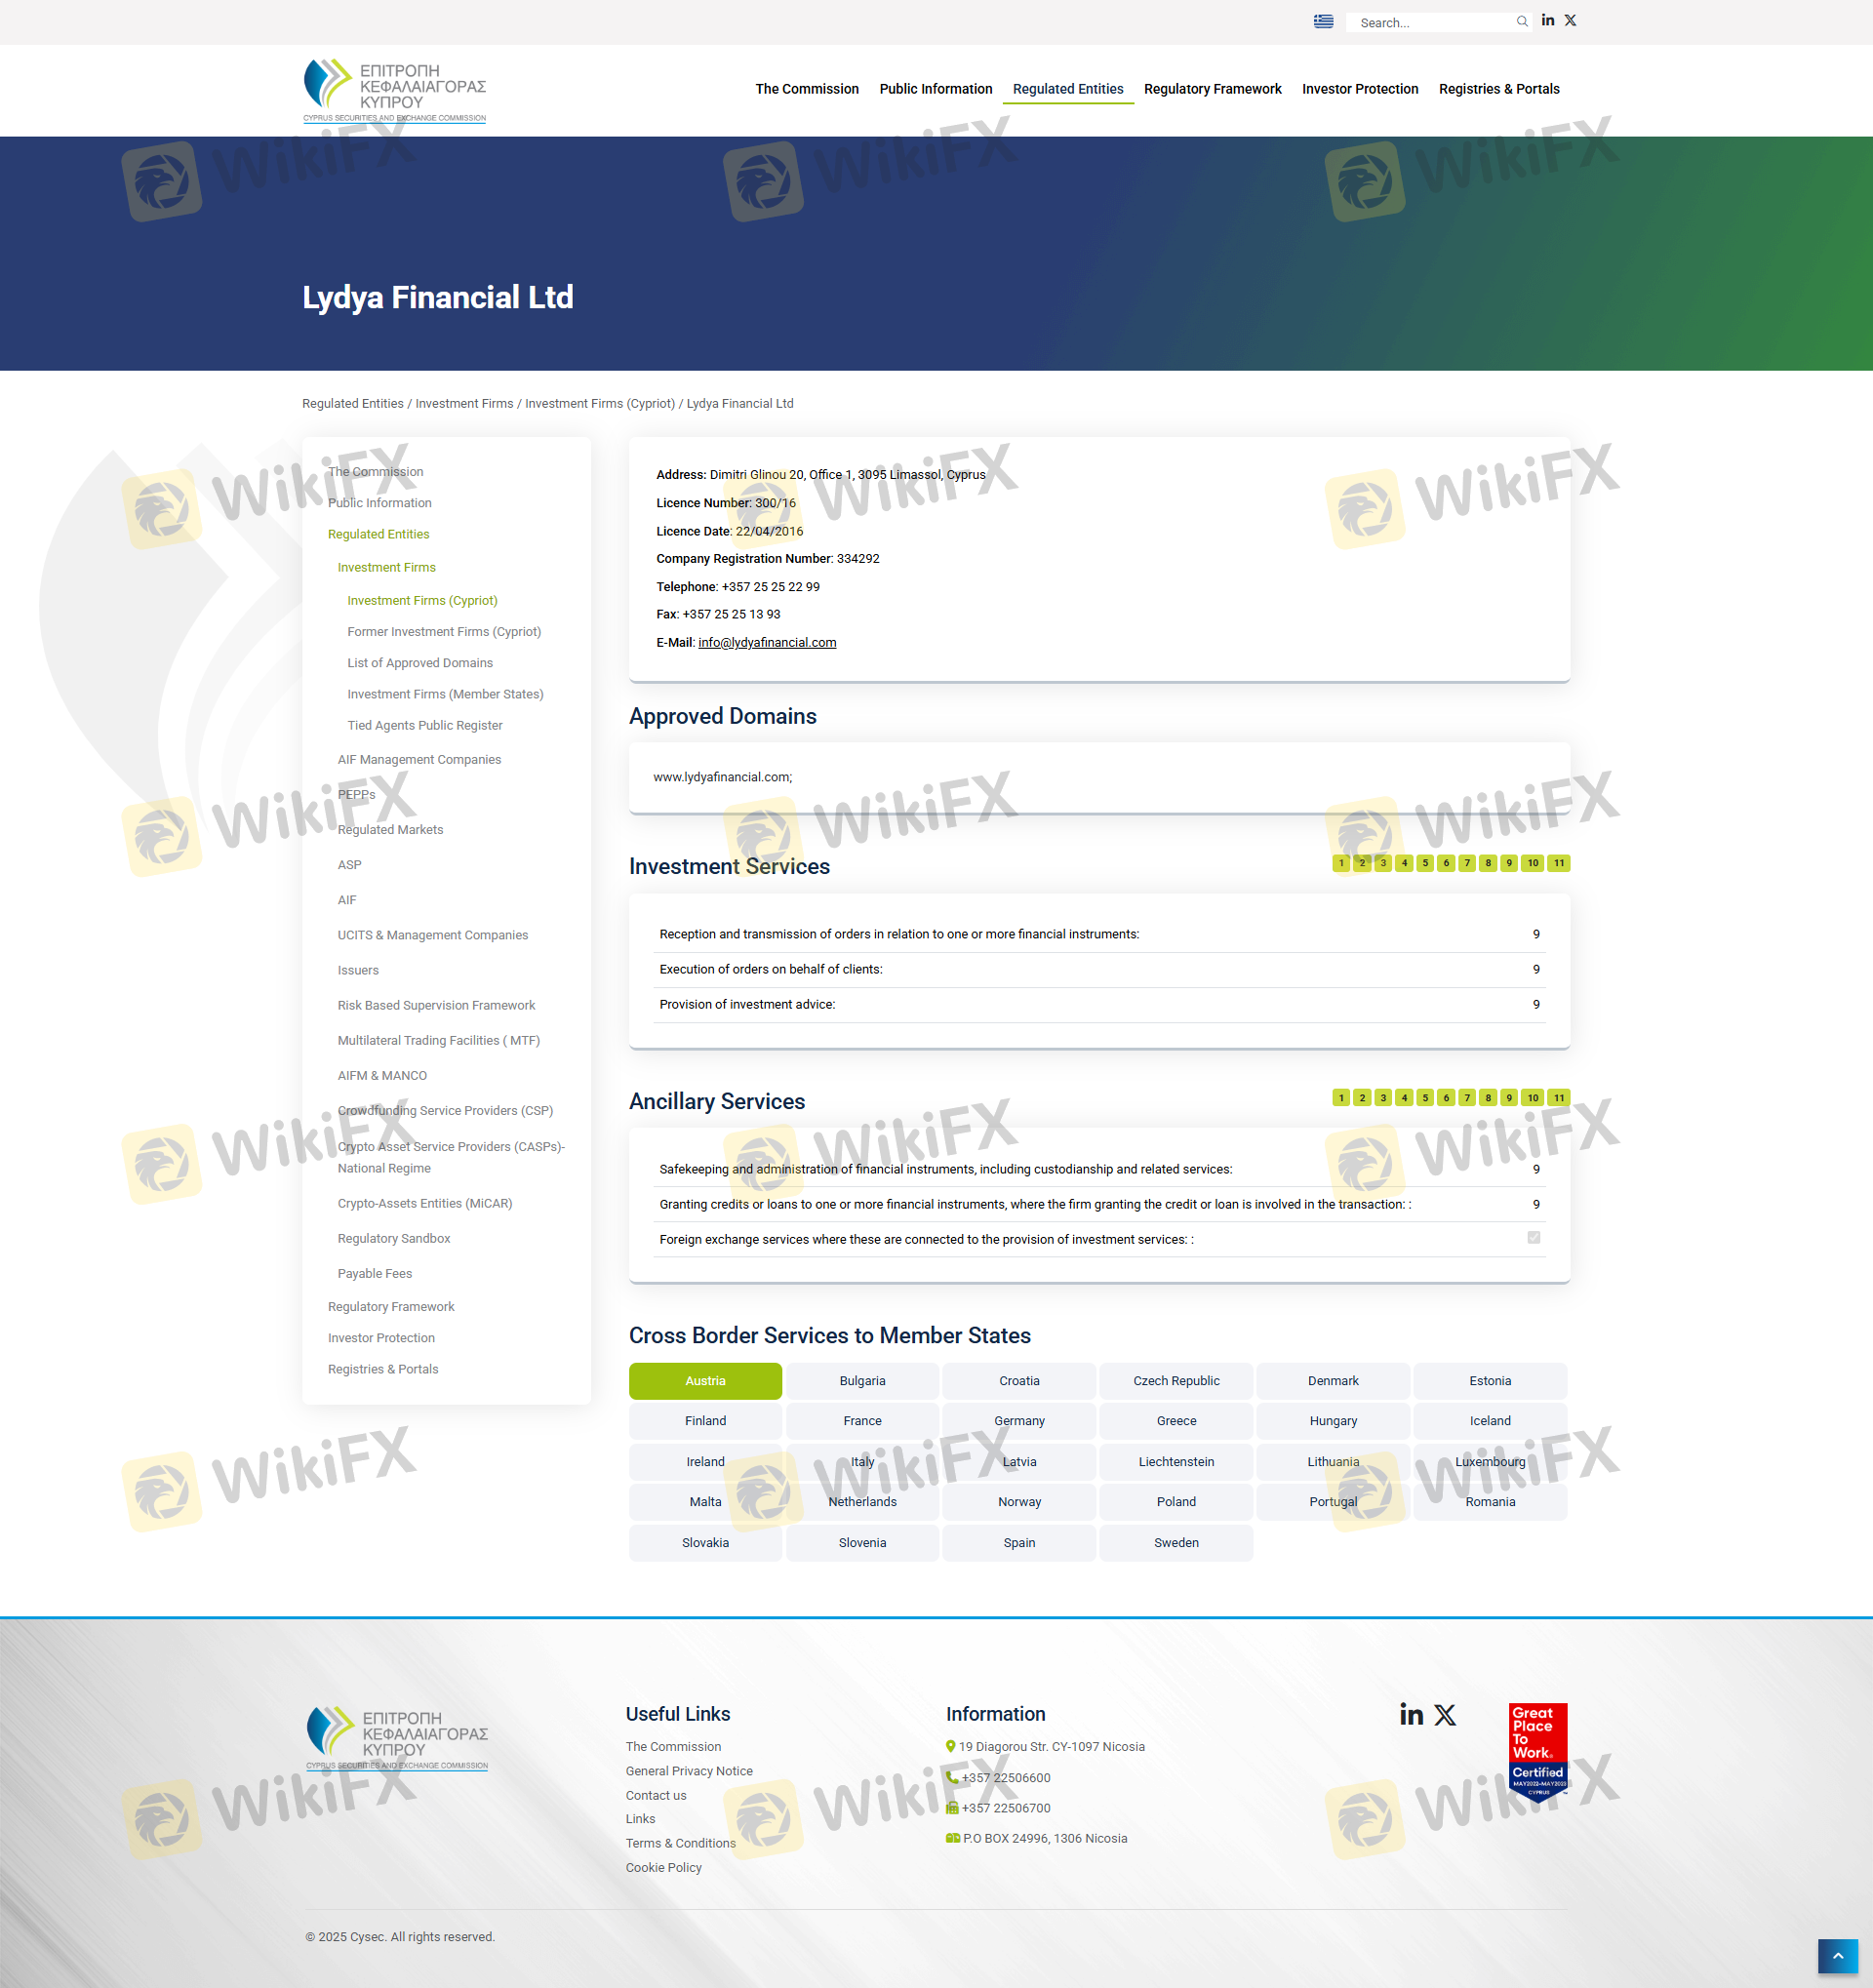Click scroll-to-top arrow button
This screenshot has height=1988, width=1873.
click(1837, 1956)
